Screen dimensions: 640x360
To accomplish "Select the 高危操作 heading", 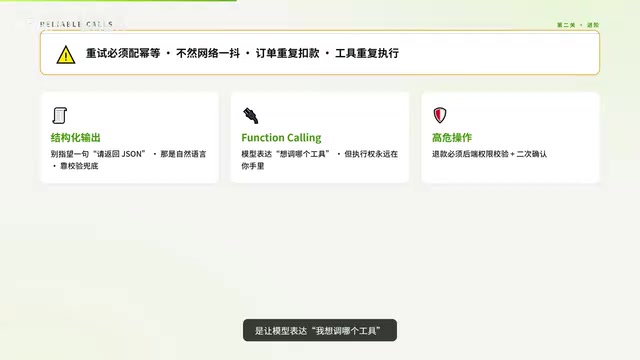I will 452,138.
